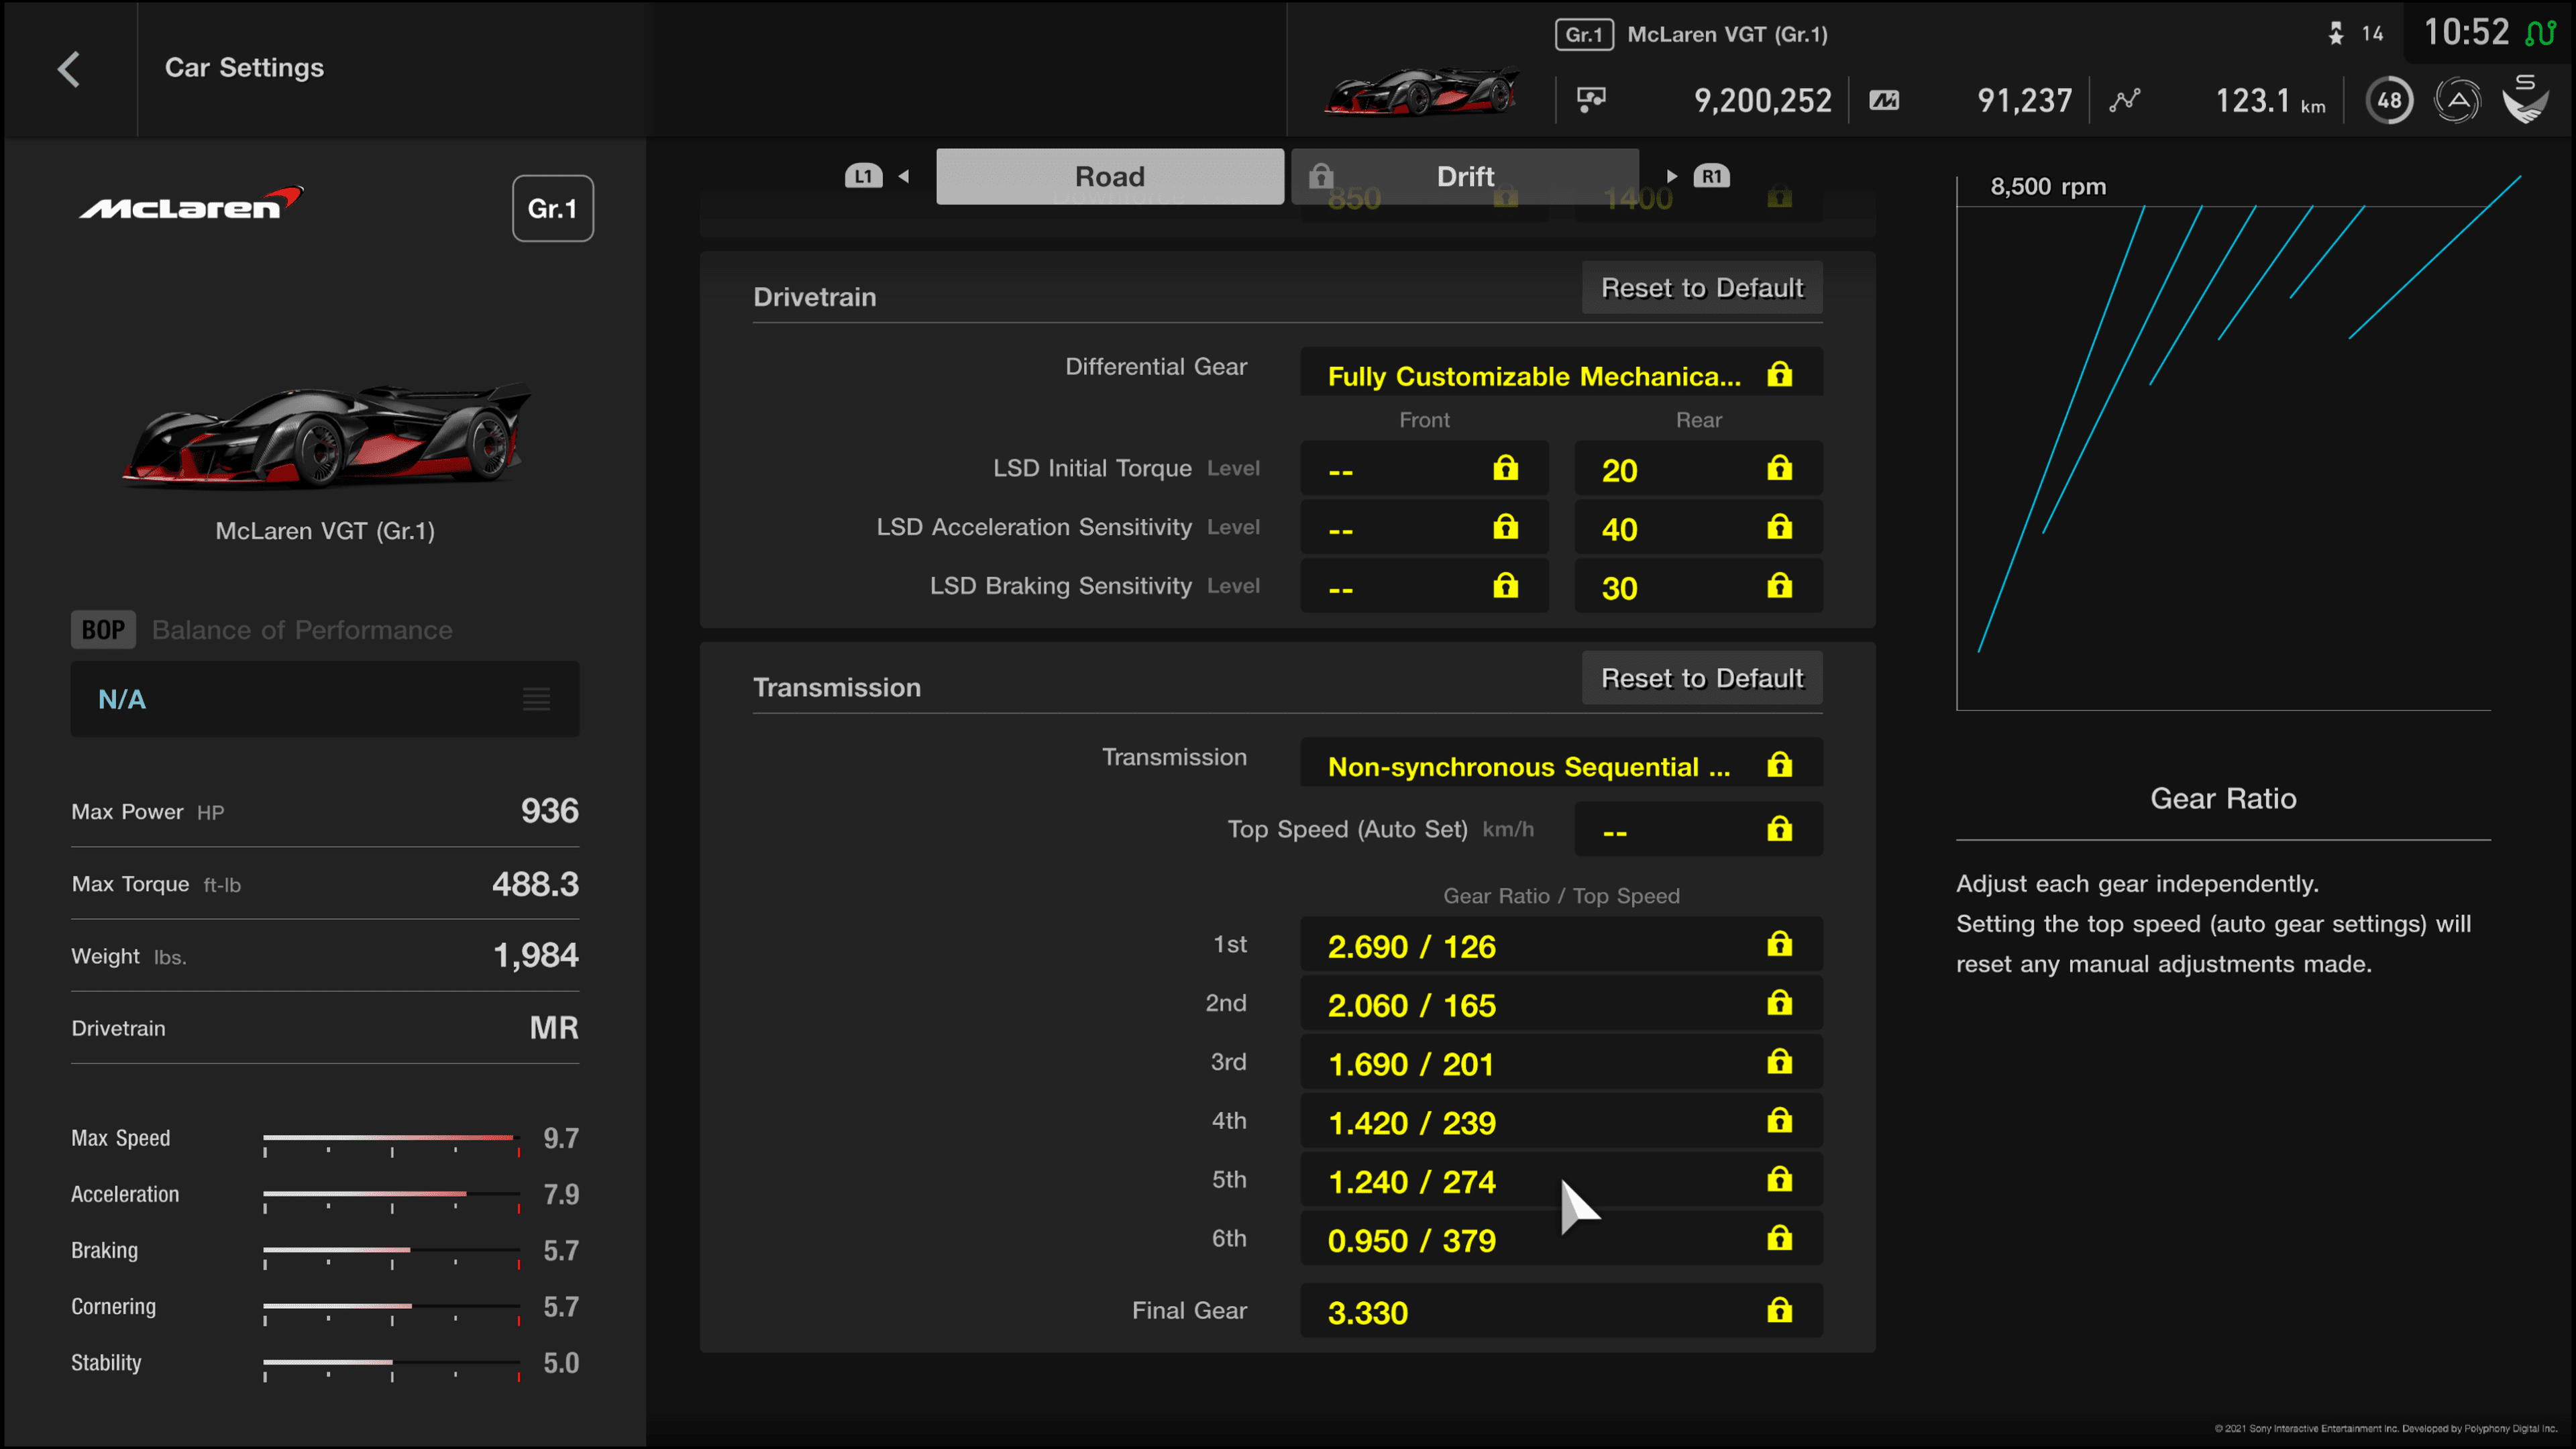2576x1449 pixels.
Task: Click the lock icon on the Drift tab
Action: pos(1321,176)
